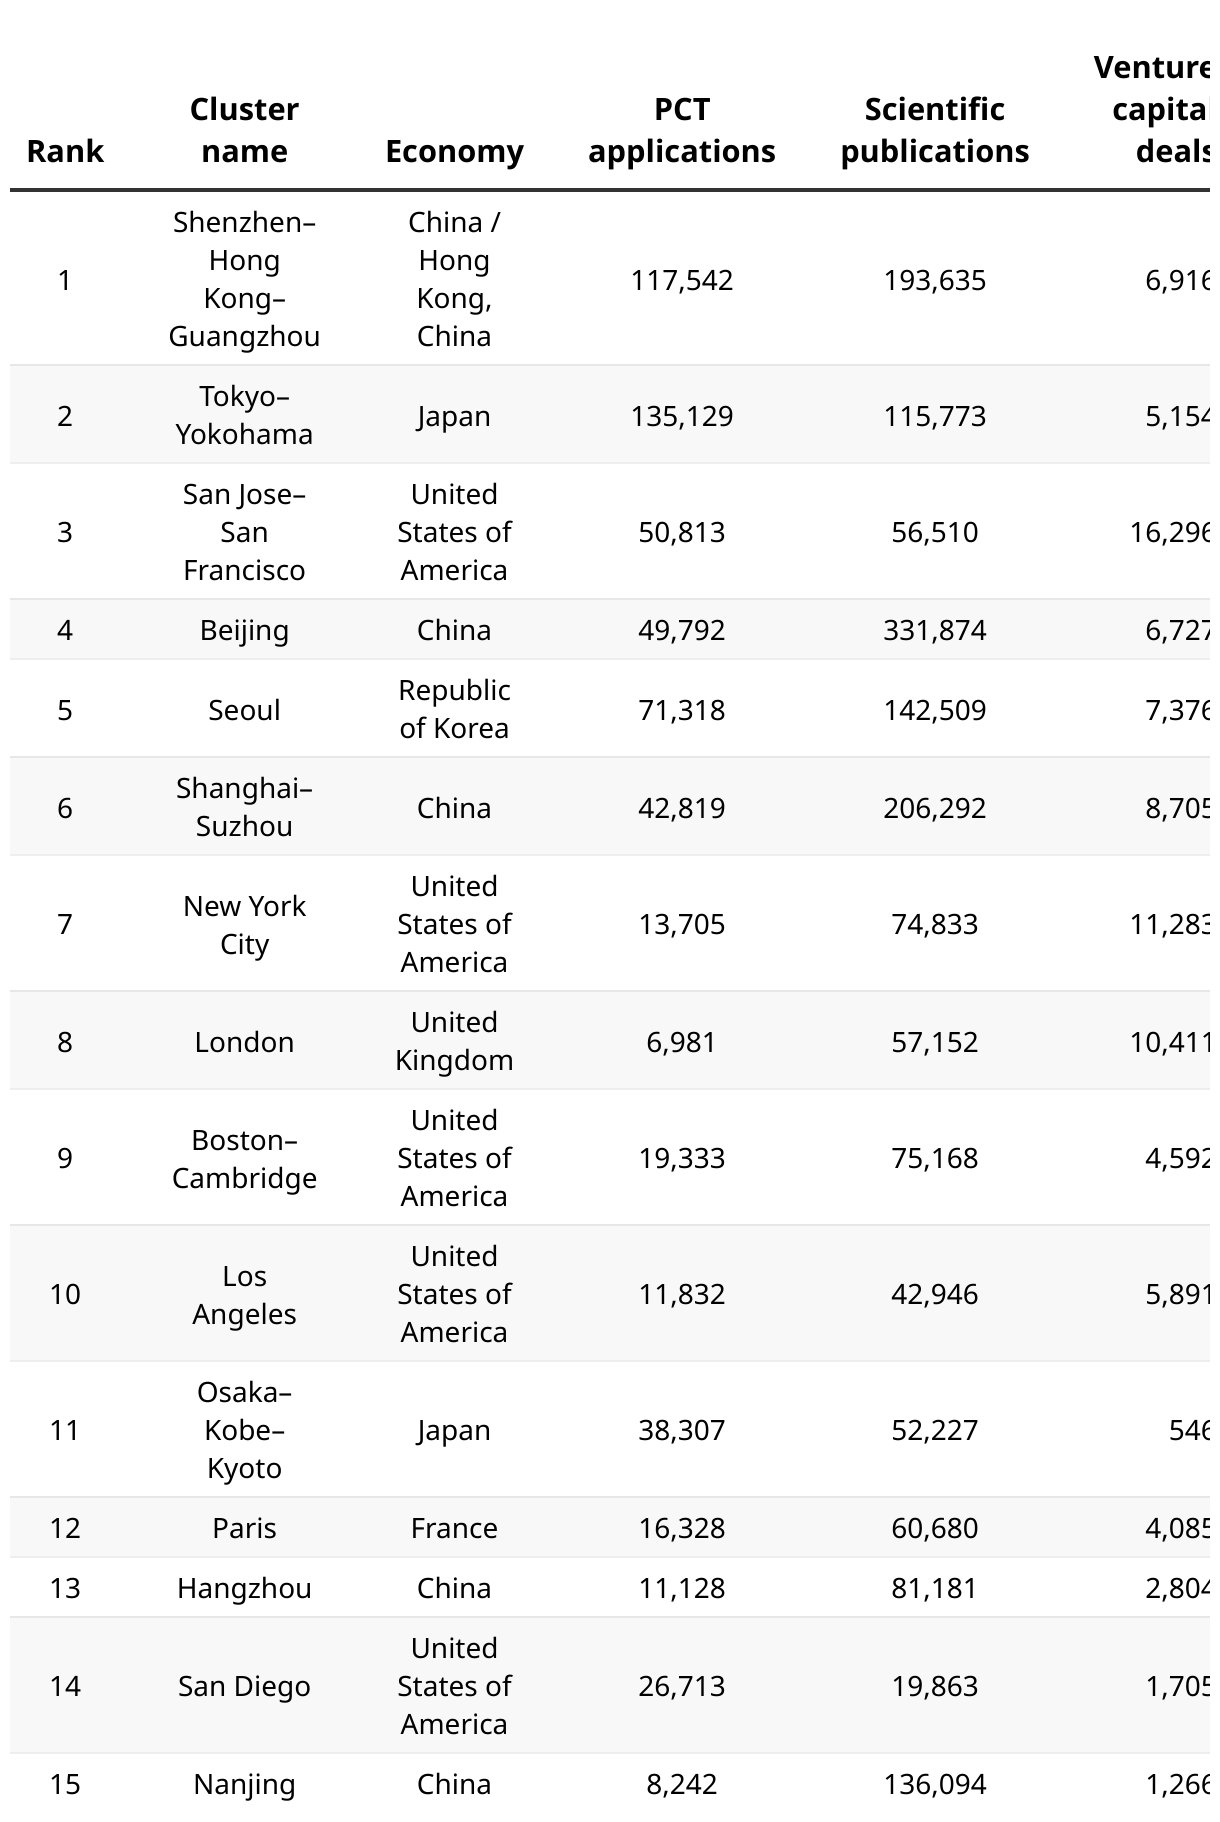Click the PCT applications column header

click(681, 130)
